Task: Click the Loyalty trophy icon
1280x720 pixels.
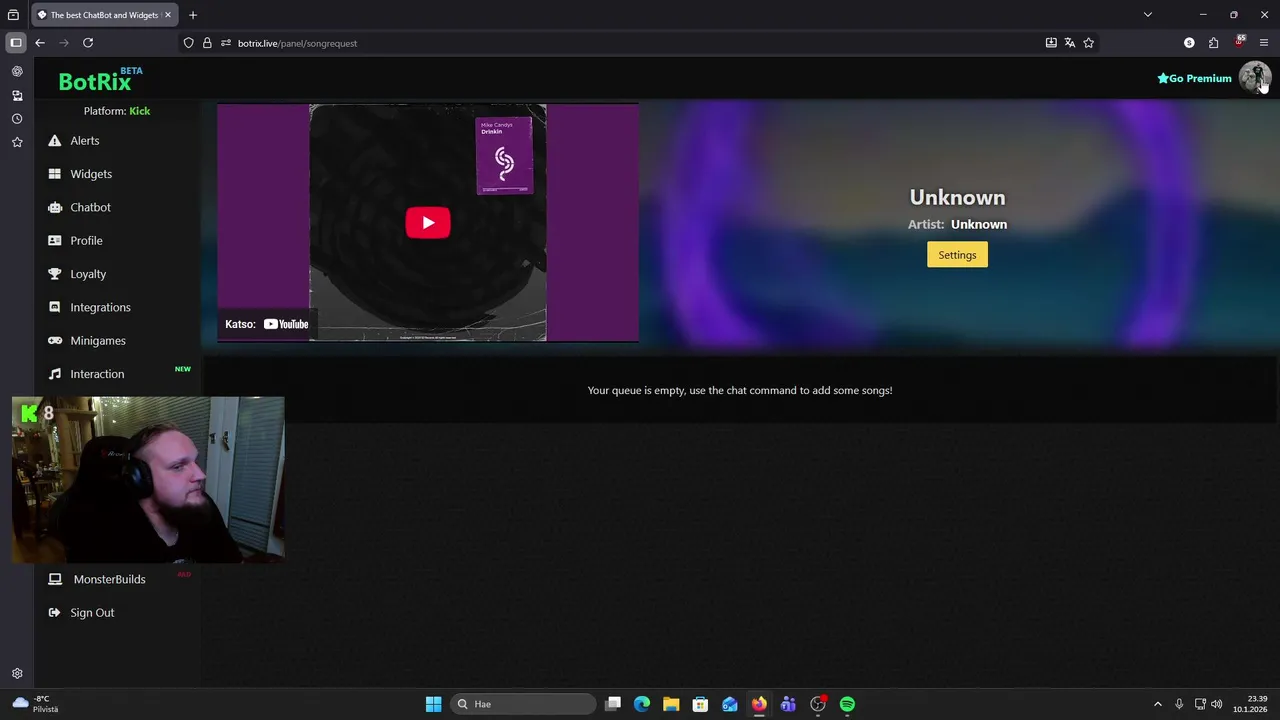Action: point(54,274)
